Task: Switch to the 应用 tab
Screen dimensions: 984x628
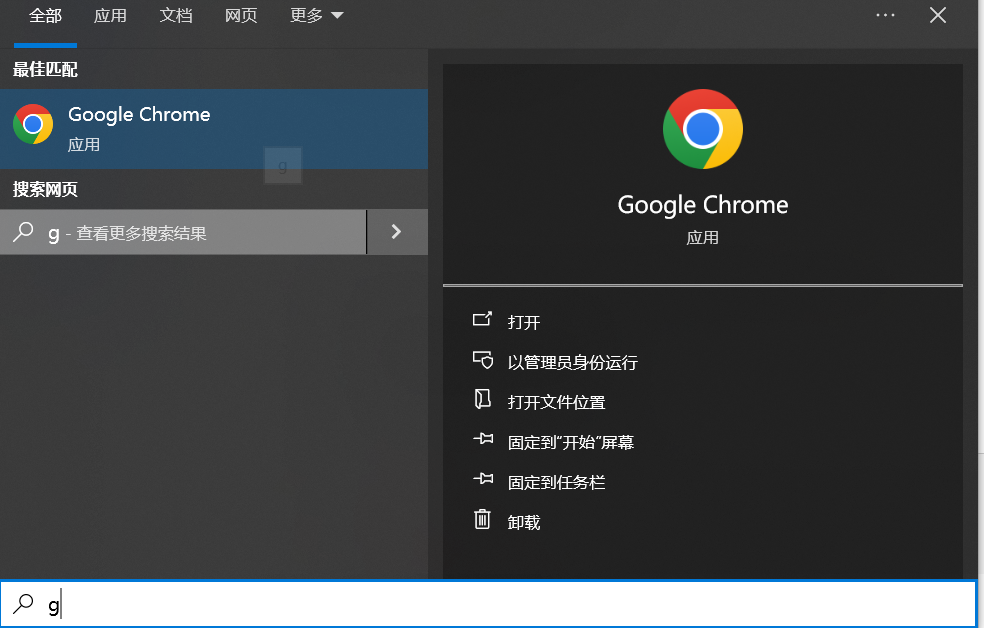Action: pyautogui.click(x=110, y=16)
